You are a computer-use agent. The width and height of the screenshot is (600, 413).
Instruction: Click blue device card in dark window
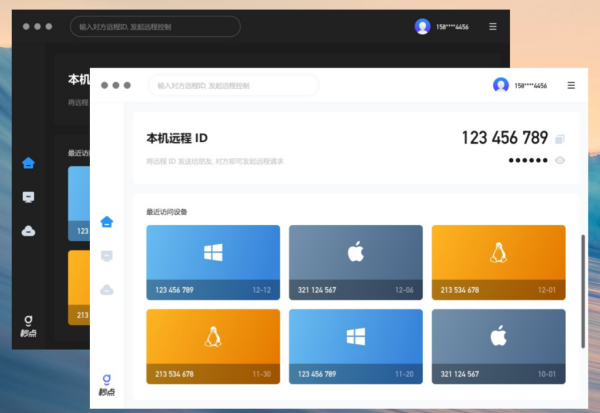[x=79, y=203]
